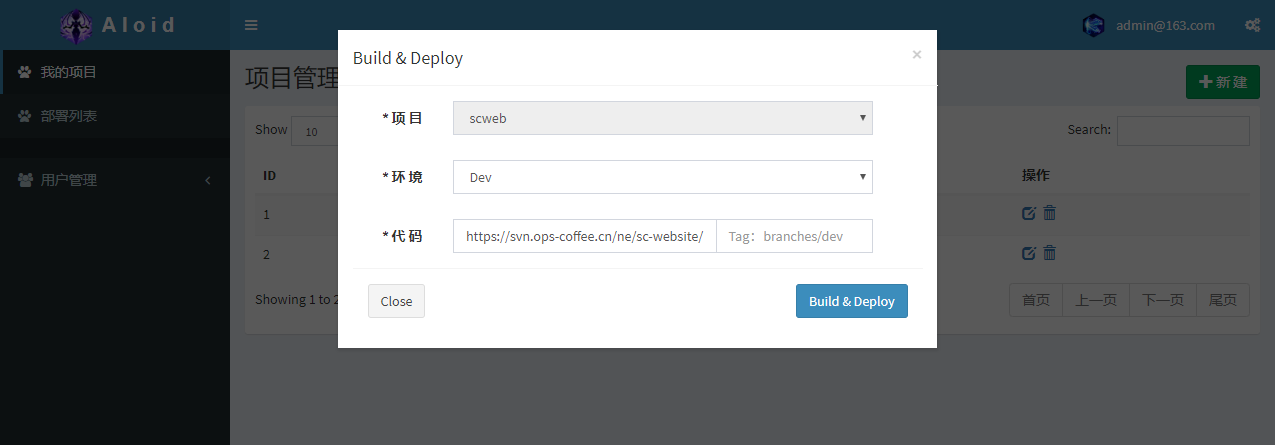Click the trash delete icon in row 2
1275x445 pixels.
(1049, 253)
